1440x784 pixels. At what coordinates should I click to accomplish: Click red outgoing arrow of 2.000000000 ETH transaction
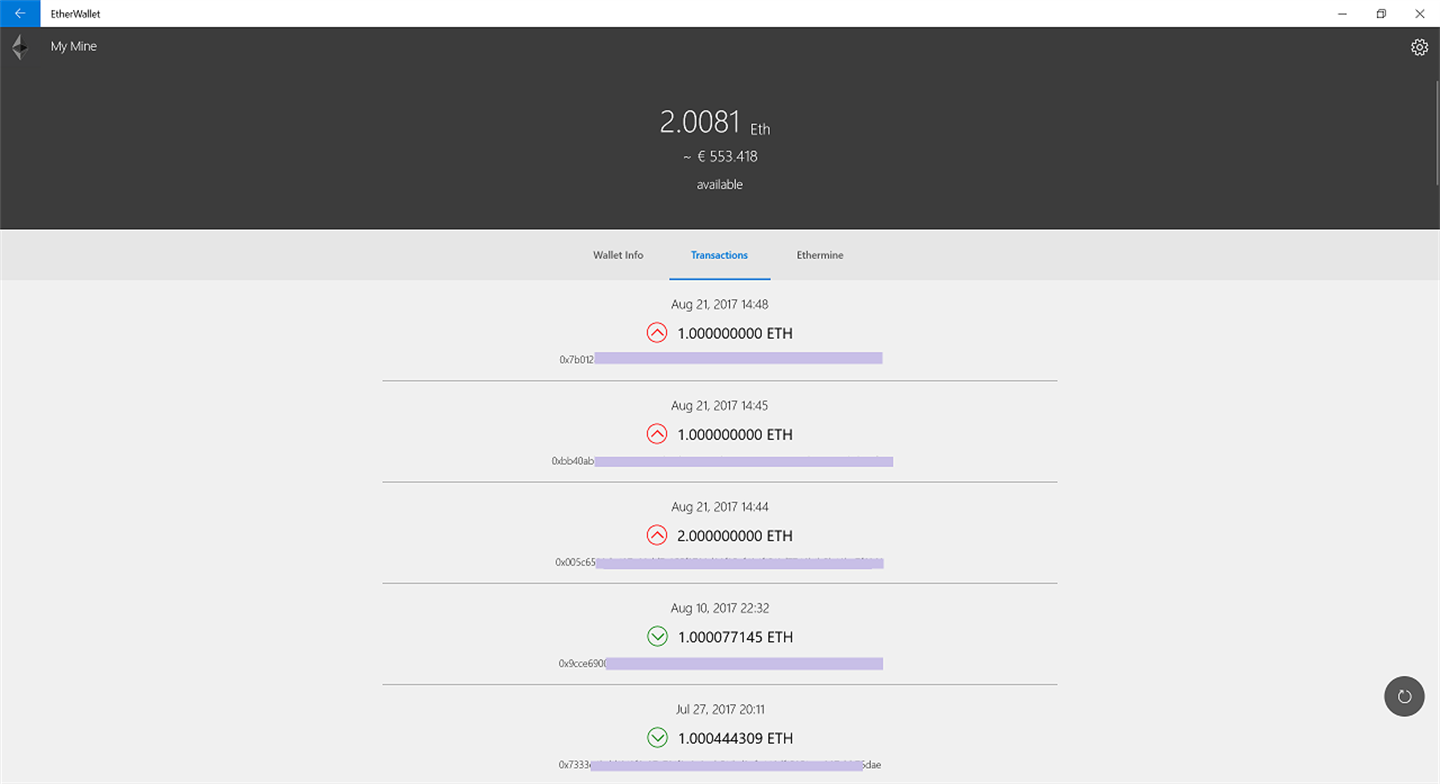pyautogui.click(x=657, y=535)
